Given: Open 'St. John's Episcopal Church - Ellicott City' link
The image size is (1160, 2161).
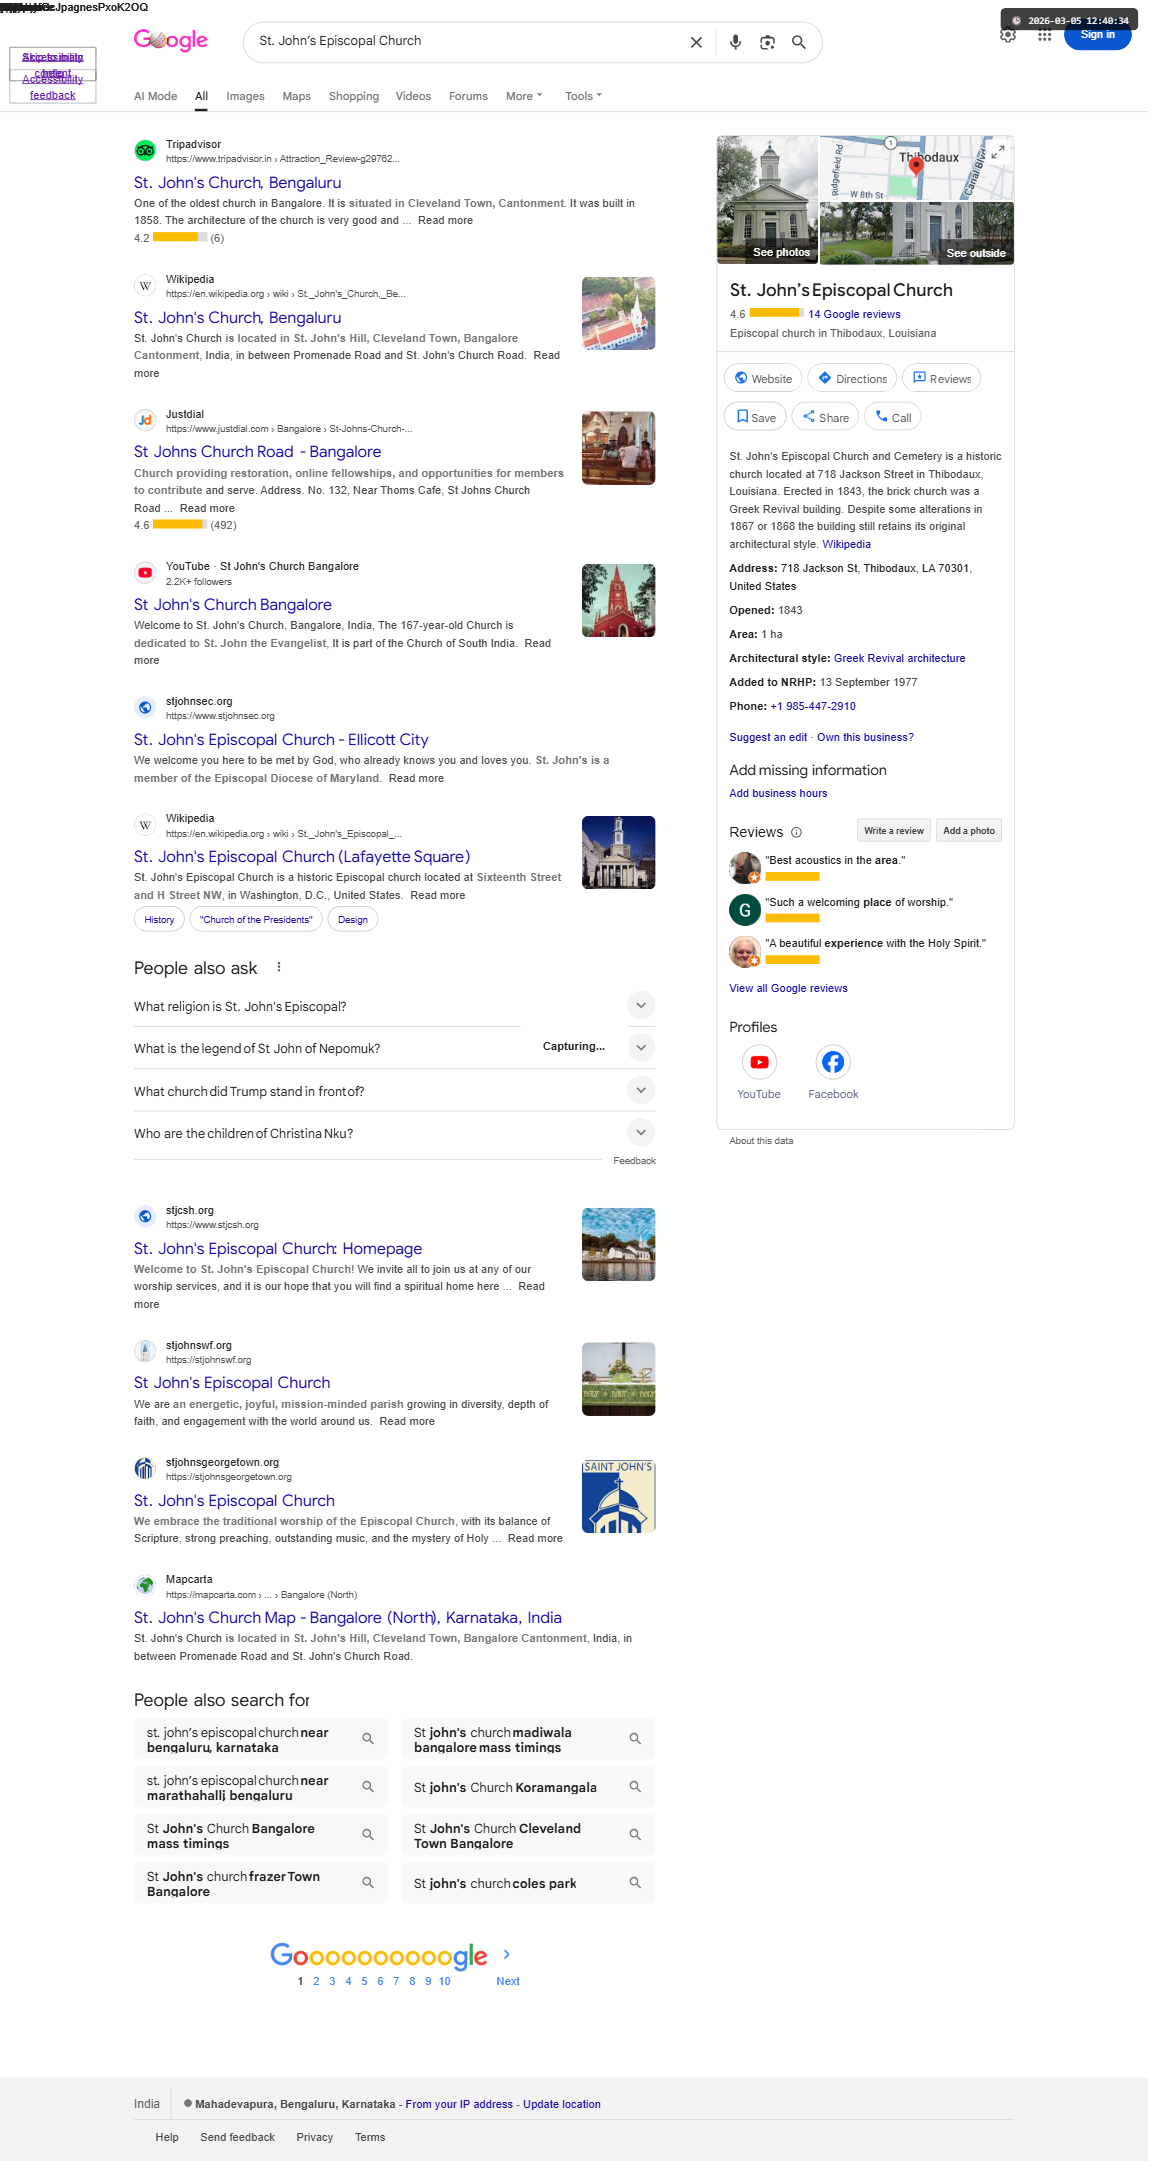Looking at the screenshot, I should (281, 740).
